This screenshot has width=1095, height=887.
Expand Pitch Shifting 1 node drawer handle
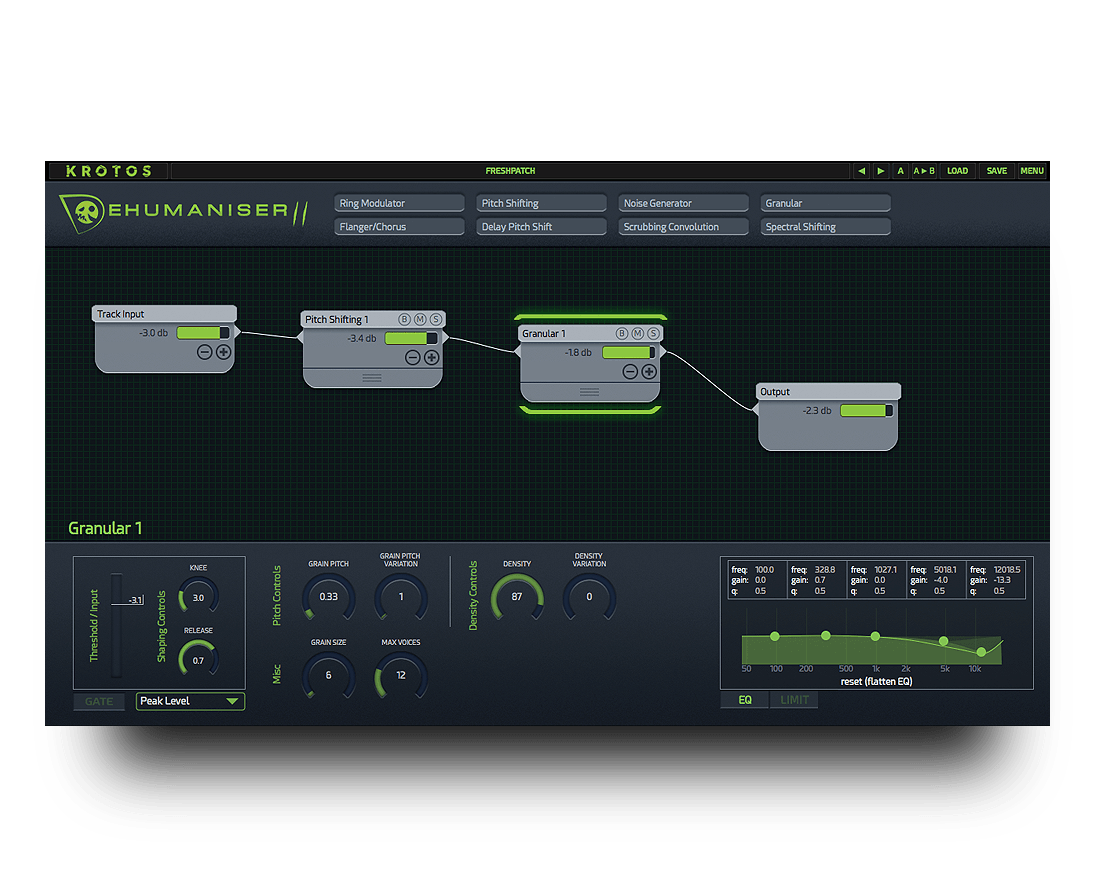pos(372,378)
